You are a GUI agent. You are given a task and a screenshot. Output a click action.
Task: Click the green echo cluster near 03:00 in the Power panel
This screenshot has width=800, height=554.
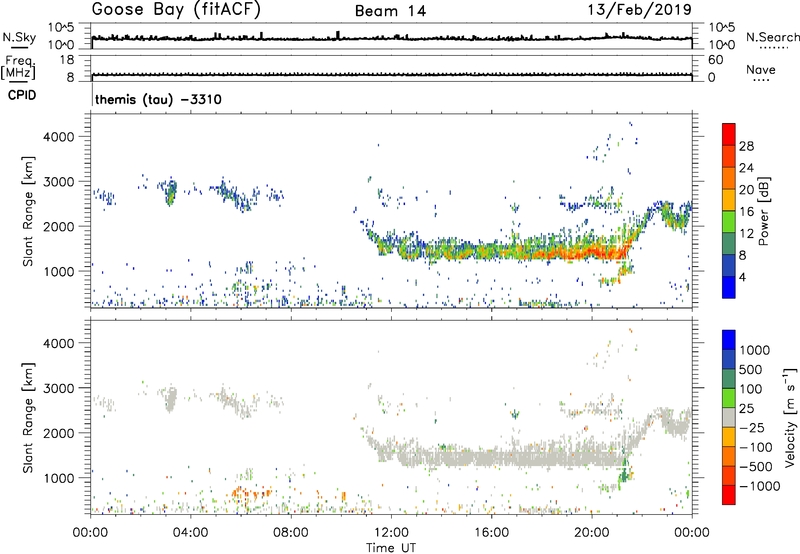(x=171, y=194)
